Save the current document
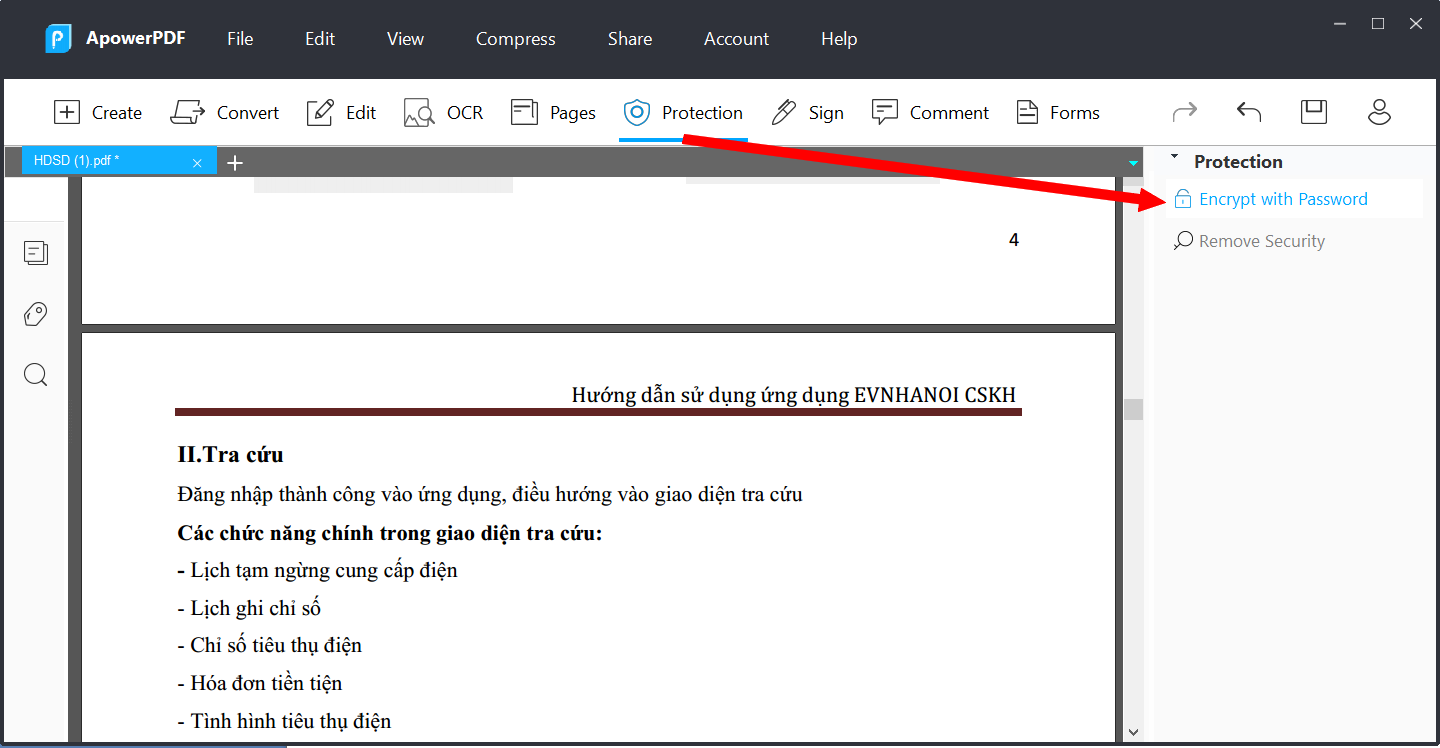The width and height of the screenshot is (1440, 748). click(x=1313, y=112)
